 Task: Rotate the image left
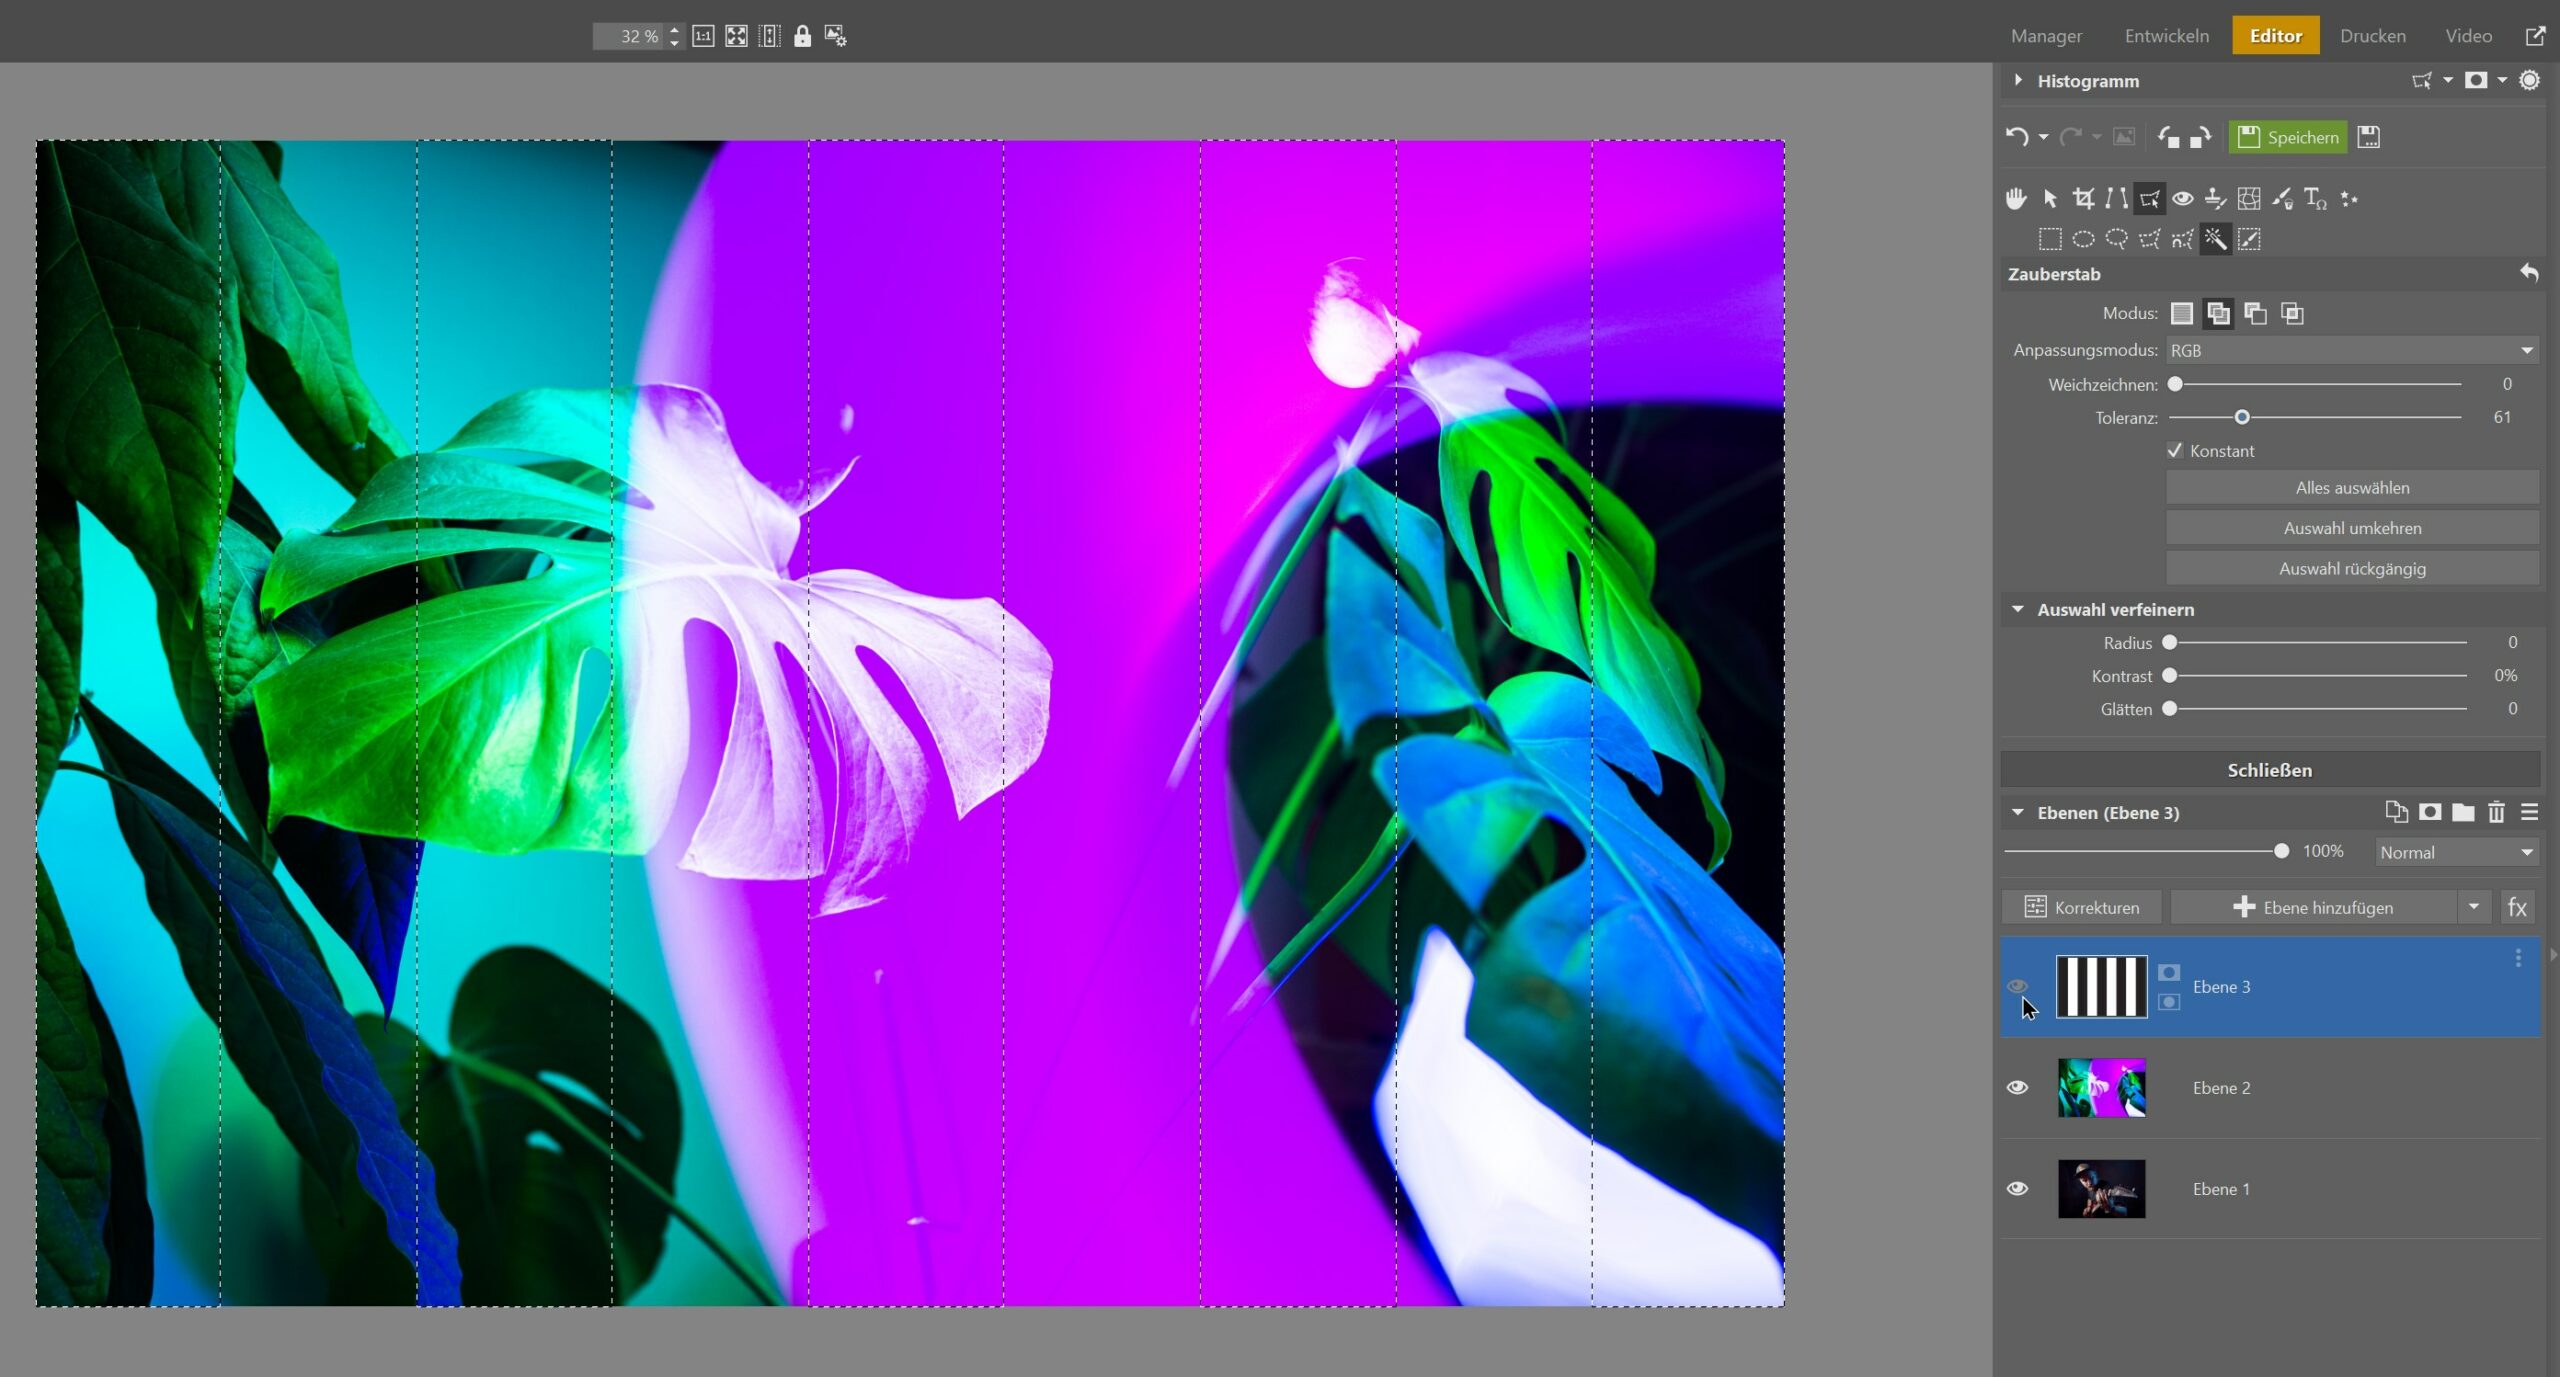click(x=2168, y=137)
